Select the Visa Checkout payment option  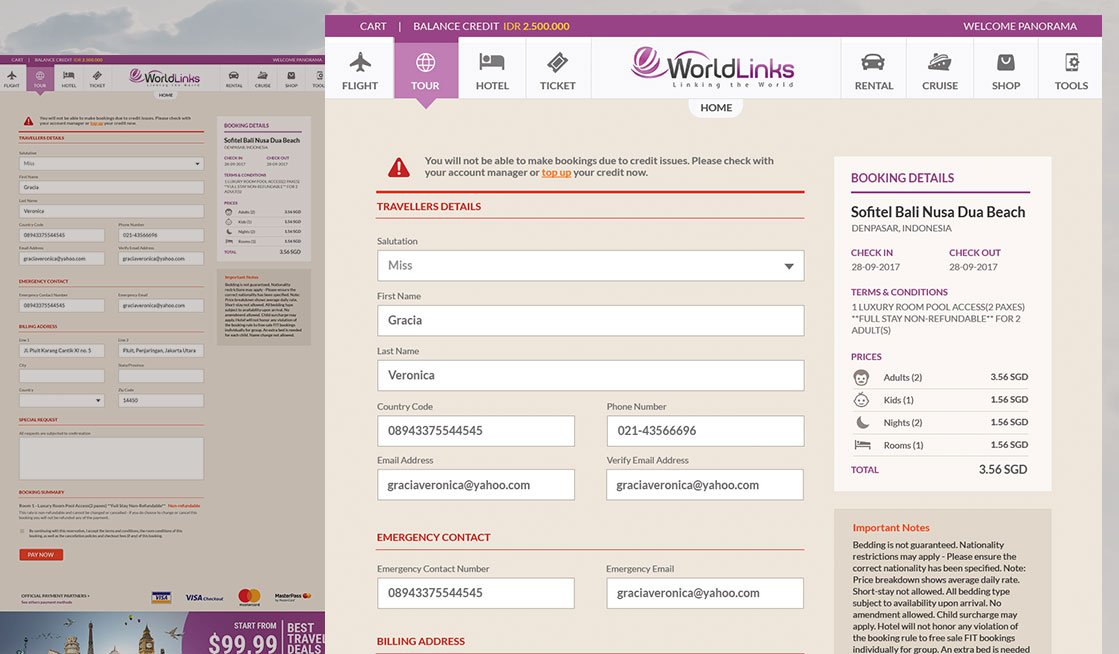(x=204, y=597)
